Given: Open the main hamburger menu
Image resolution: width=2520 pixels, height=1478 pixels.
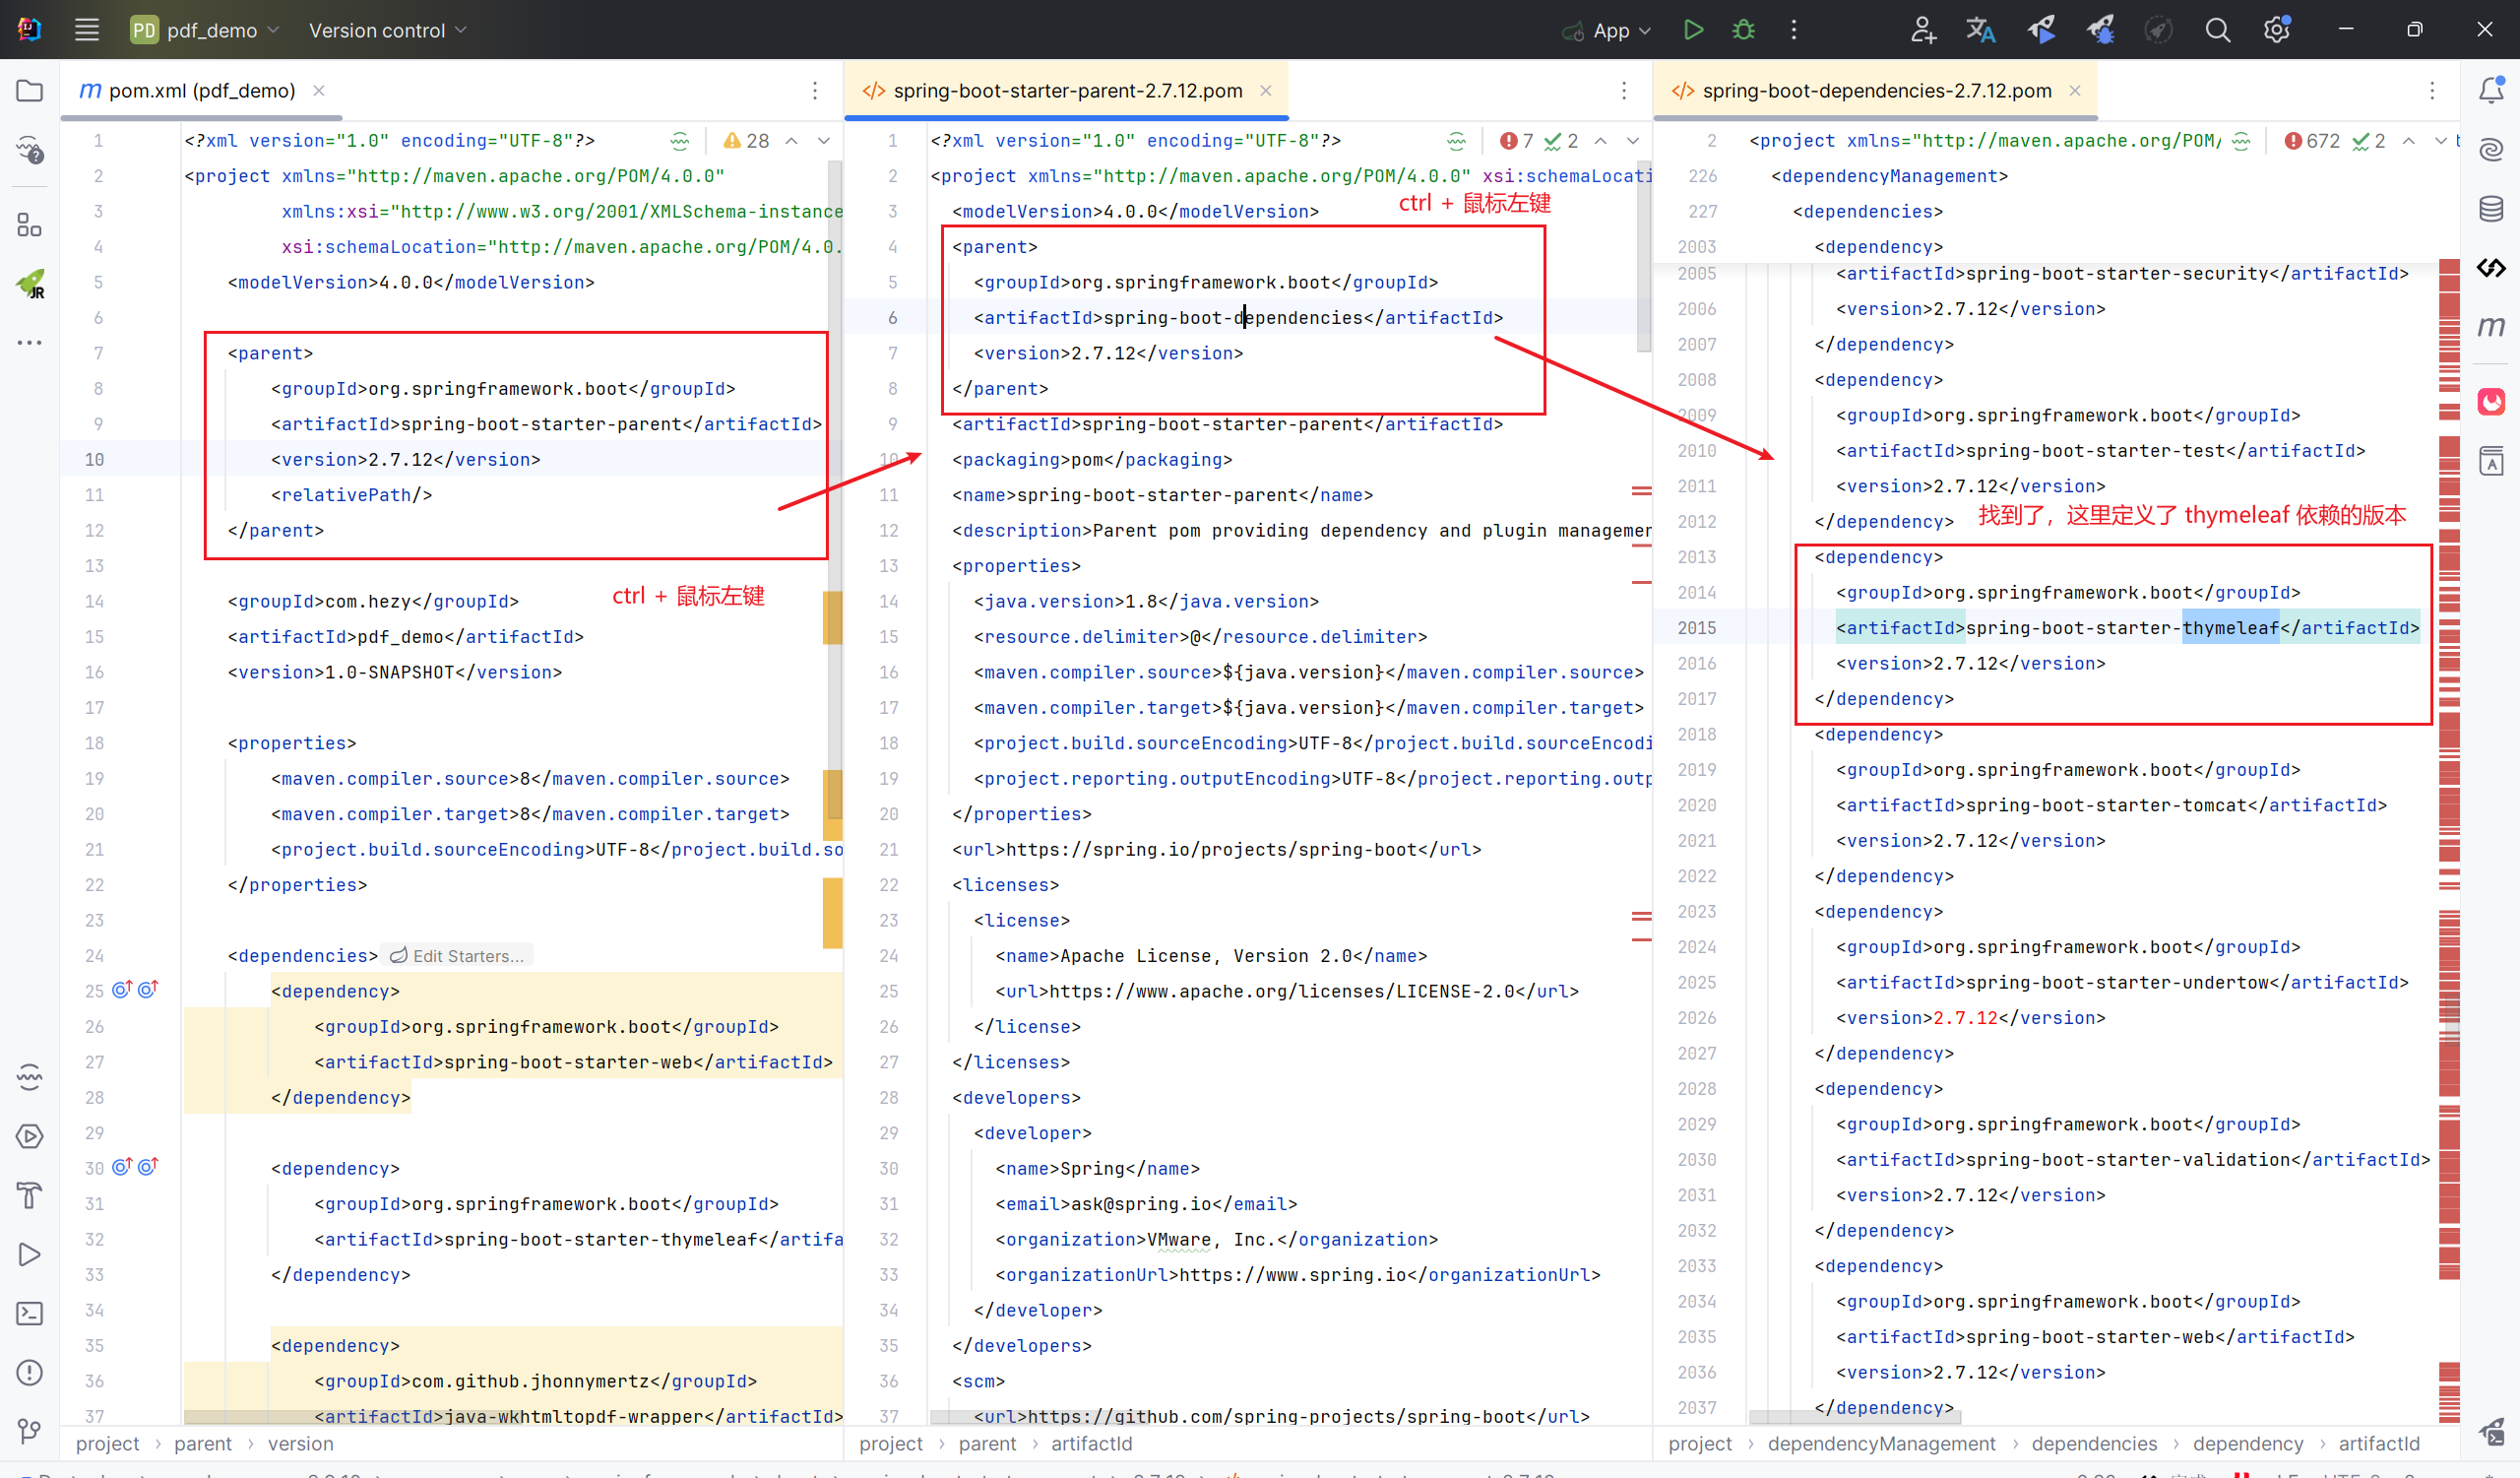Looking at the screenshot, I should pos(87,30).
